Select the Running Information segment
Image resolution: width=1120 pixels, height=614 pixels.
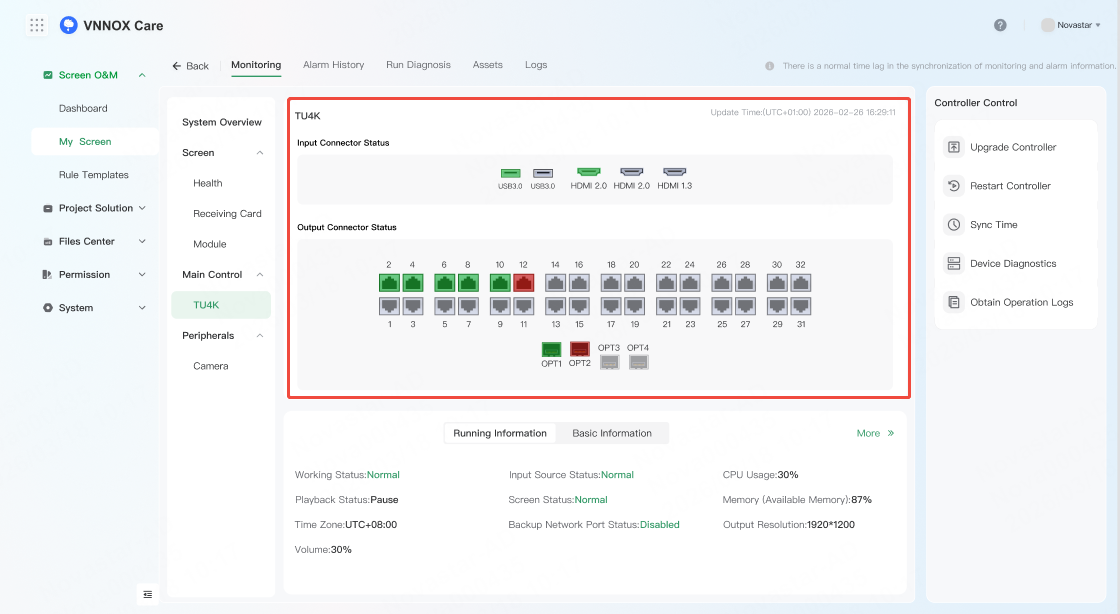pos(500,433)
